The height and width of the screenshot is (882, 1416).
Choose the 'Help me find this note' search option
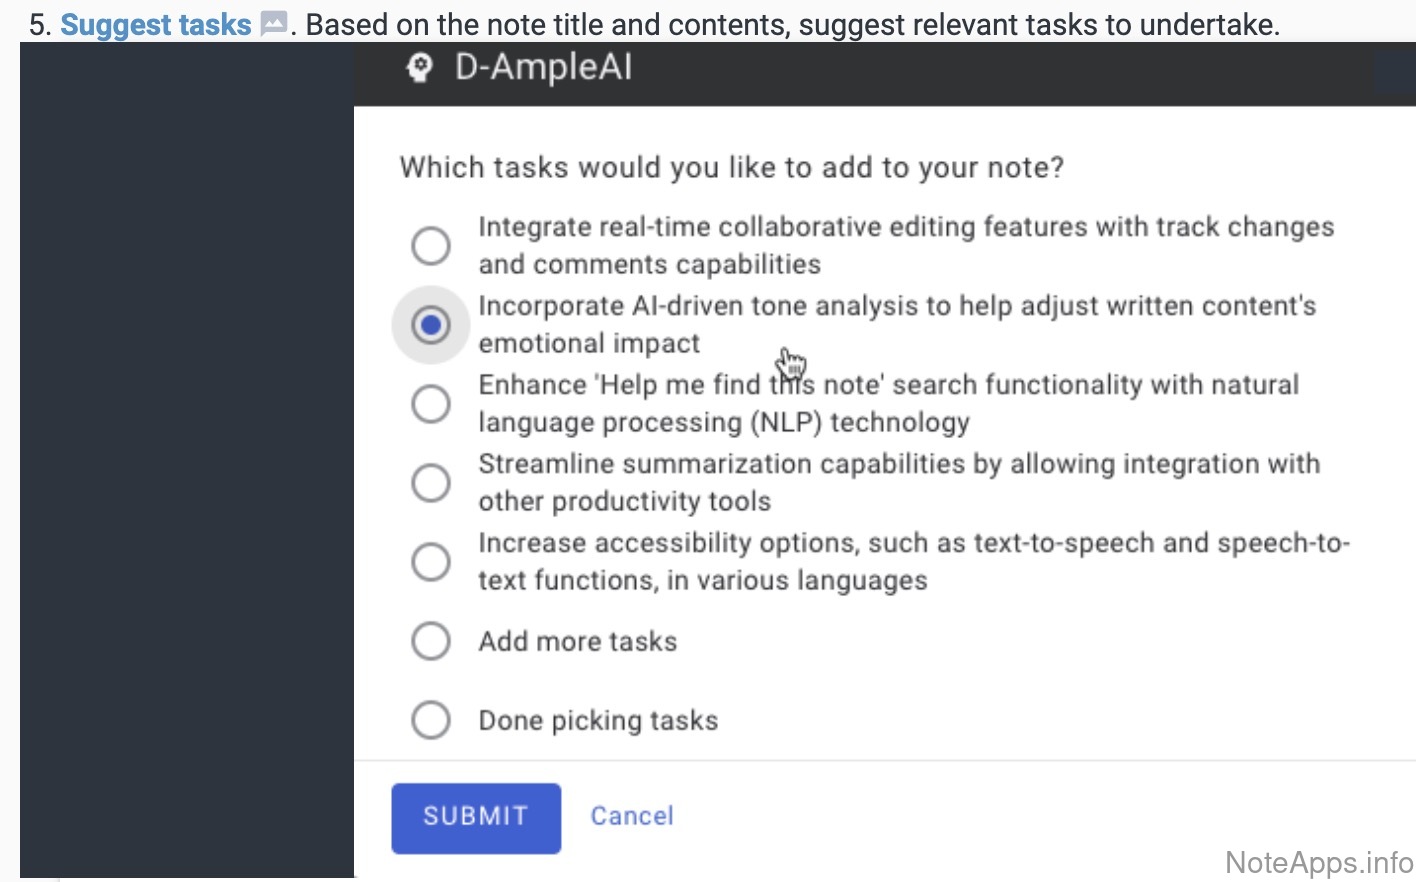(431, 404)
